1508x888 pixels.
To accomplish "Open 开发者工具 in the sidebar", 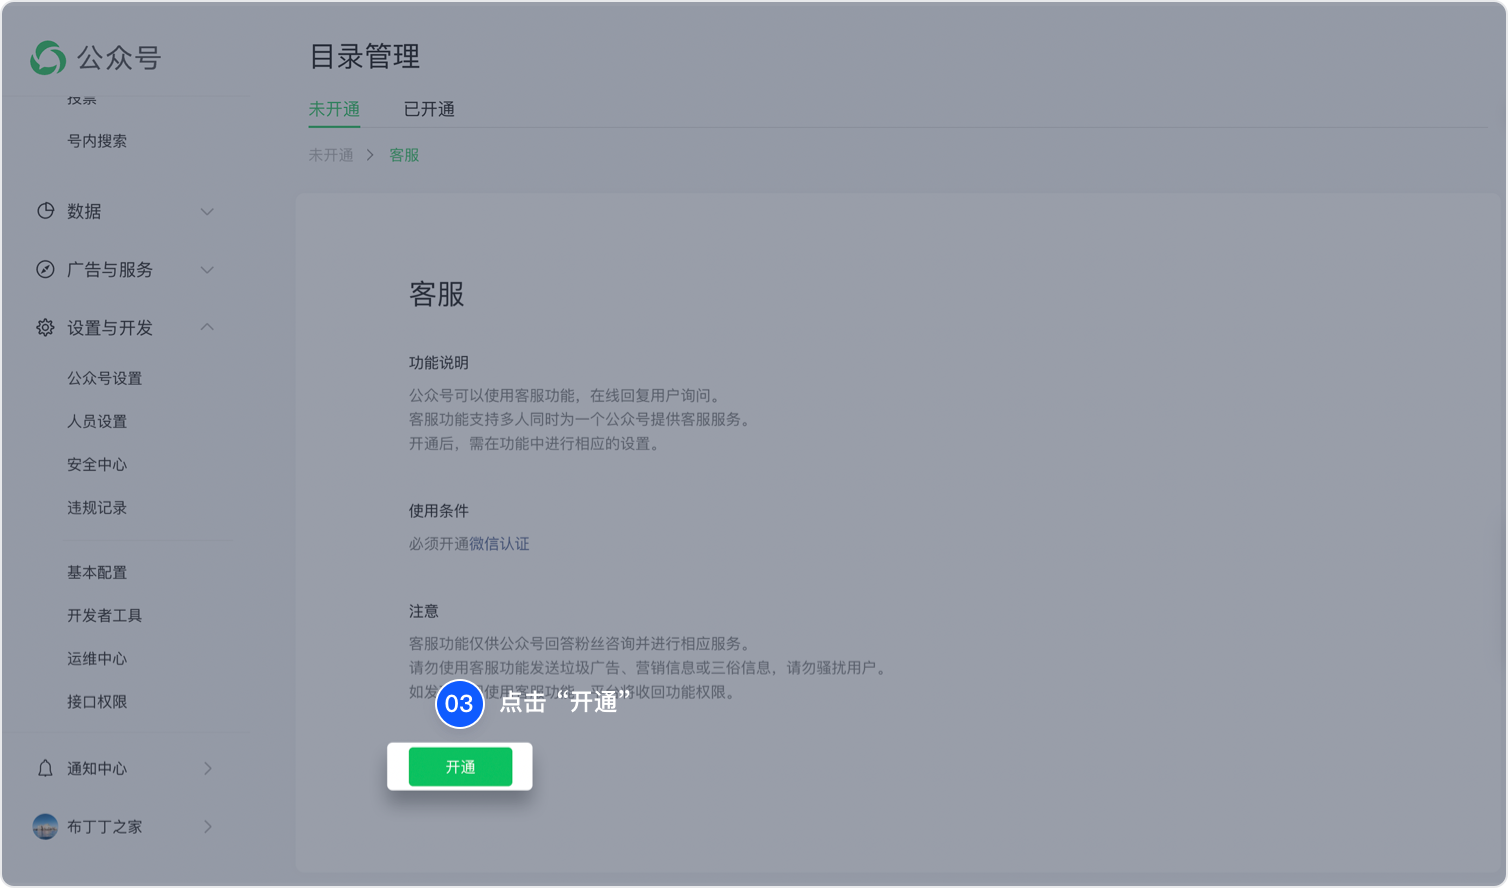I will pos(104,616).
